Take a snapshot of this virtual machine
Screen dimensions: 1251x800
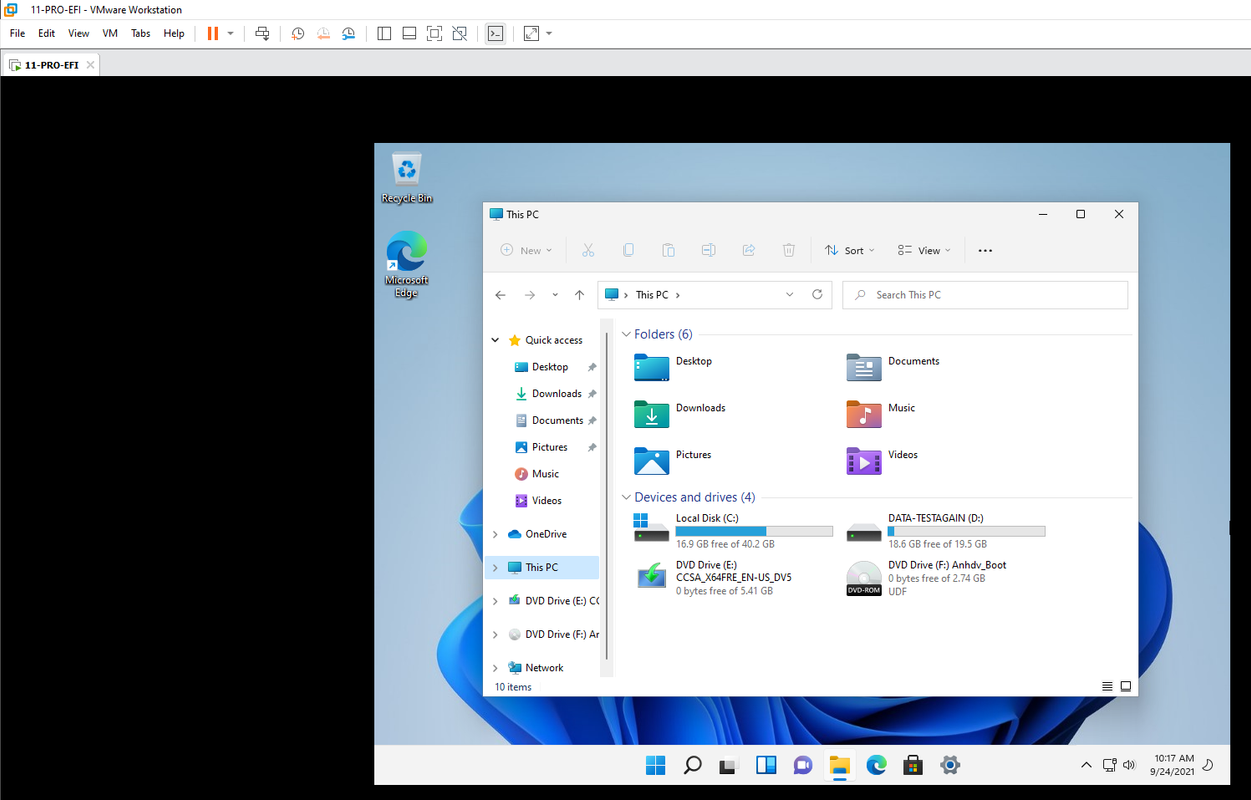pos(298,33)
